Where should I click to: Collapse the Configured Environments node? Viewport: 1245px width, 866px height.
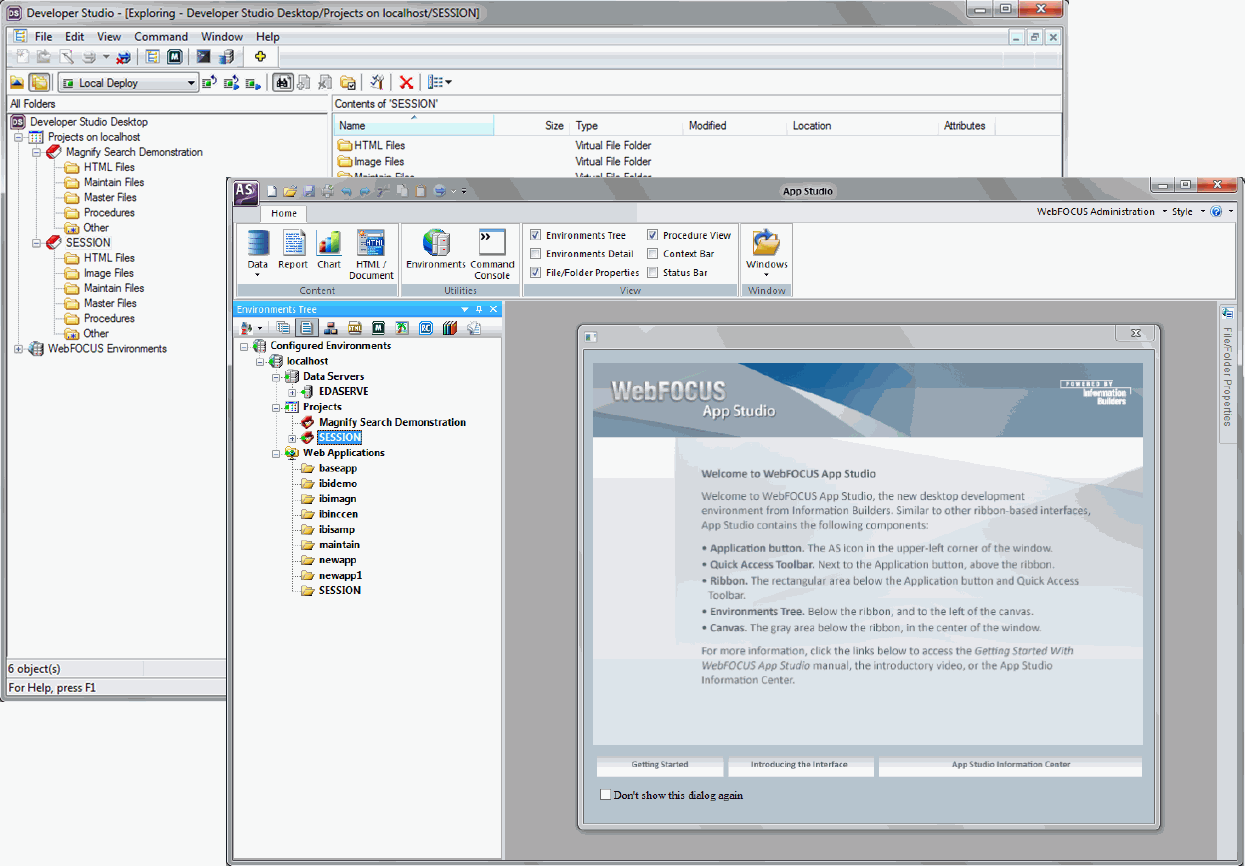[x=244, y=346]
